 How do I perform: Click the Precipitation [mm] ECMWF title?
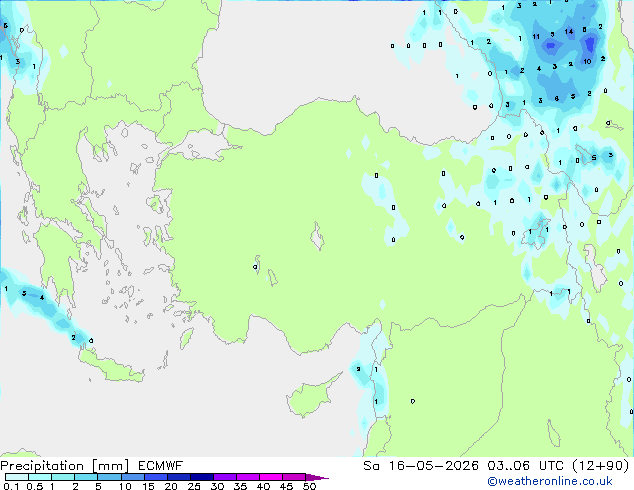pos(91,466)
